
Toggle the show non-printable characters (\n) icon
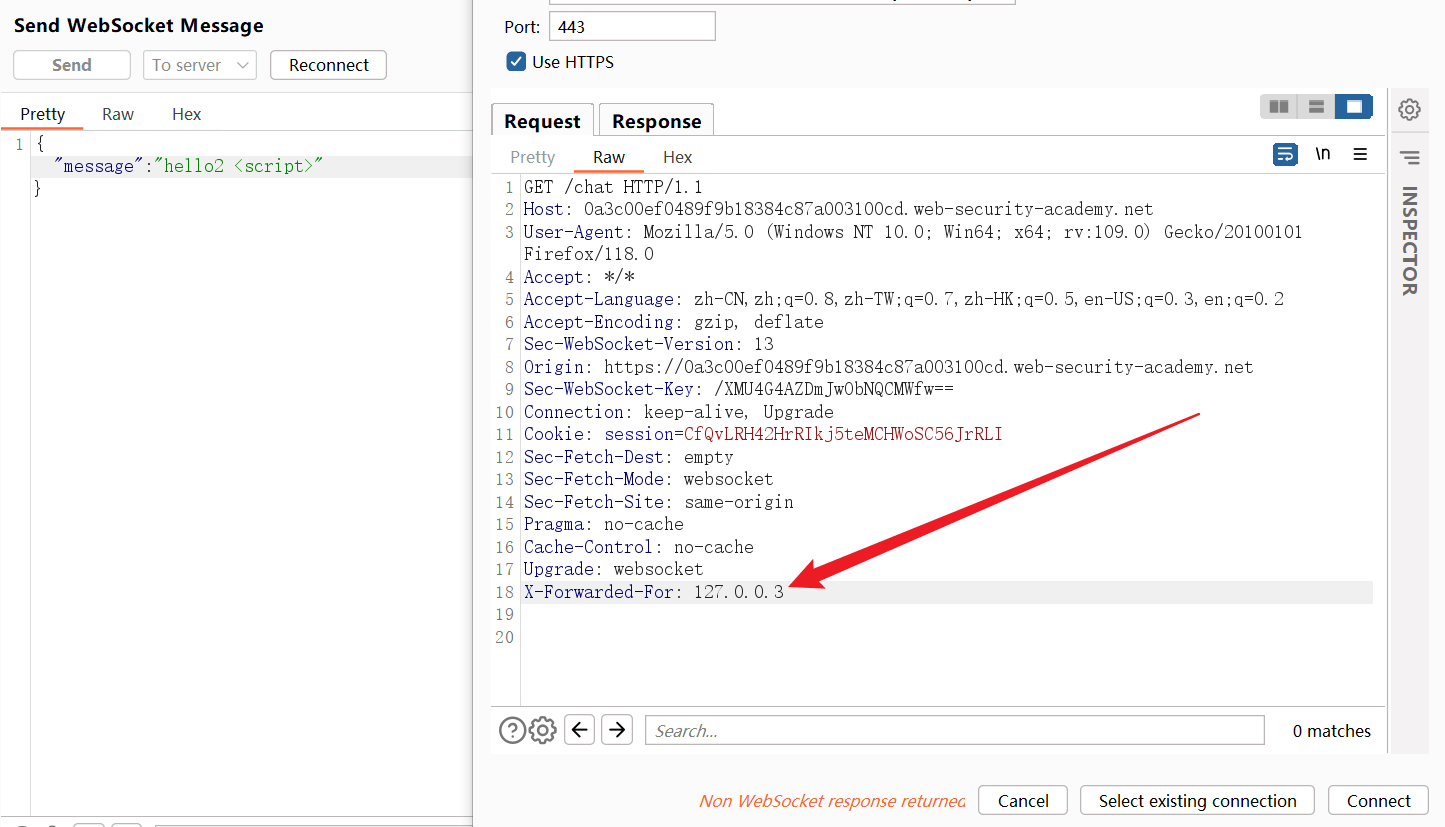(1323, 154)
